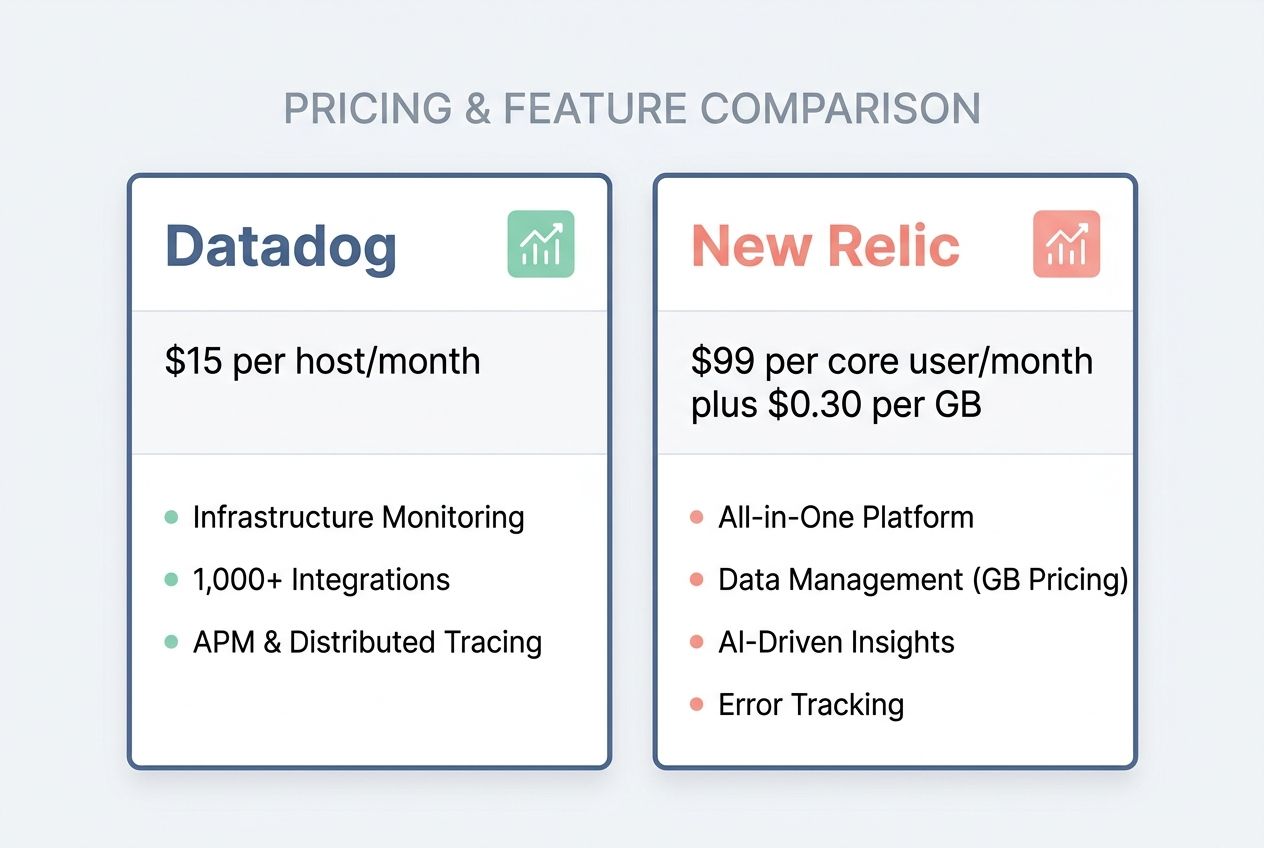Click the All-in-One Platform feature

point(845,518)
